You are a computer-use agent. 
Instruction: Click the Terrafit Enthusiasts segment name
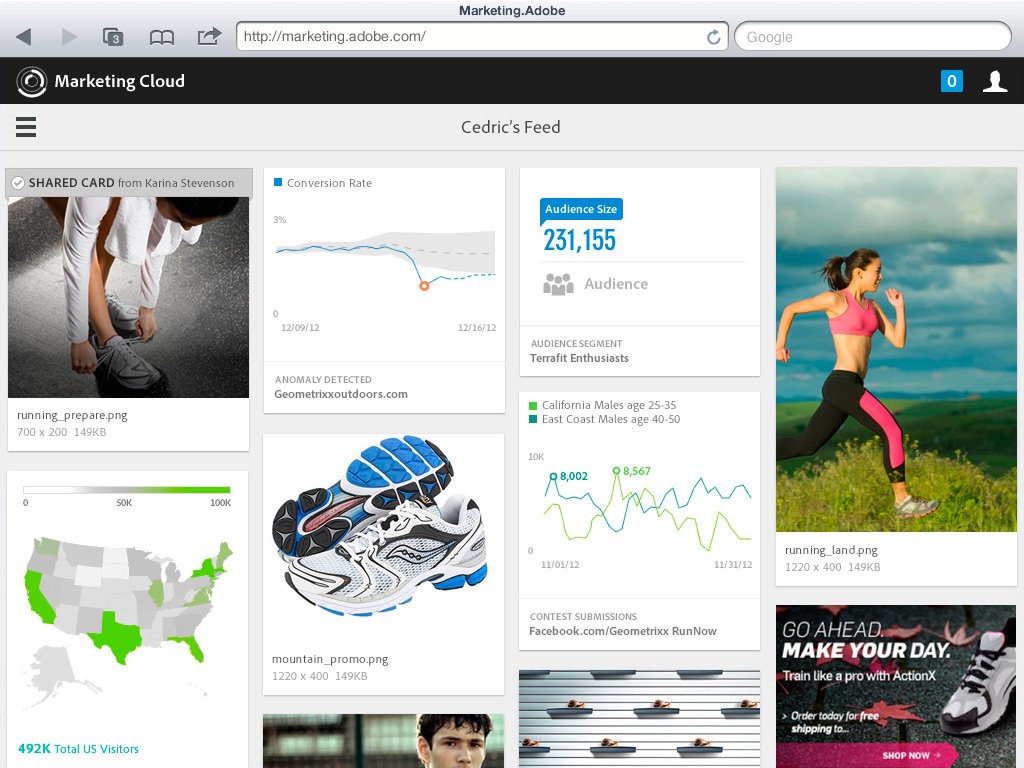click(579, 358)
